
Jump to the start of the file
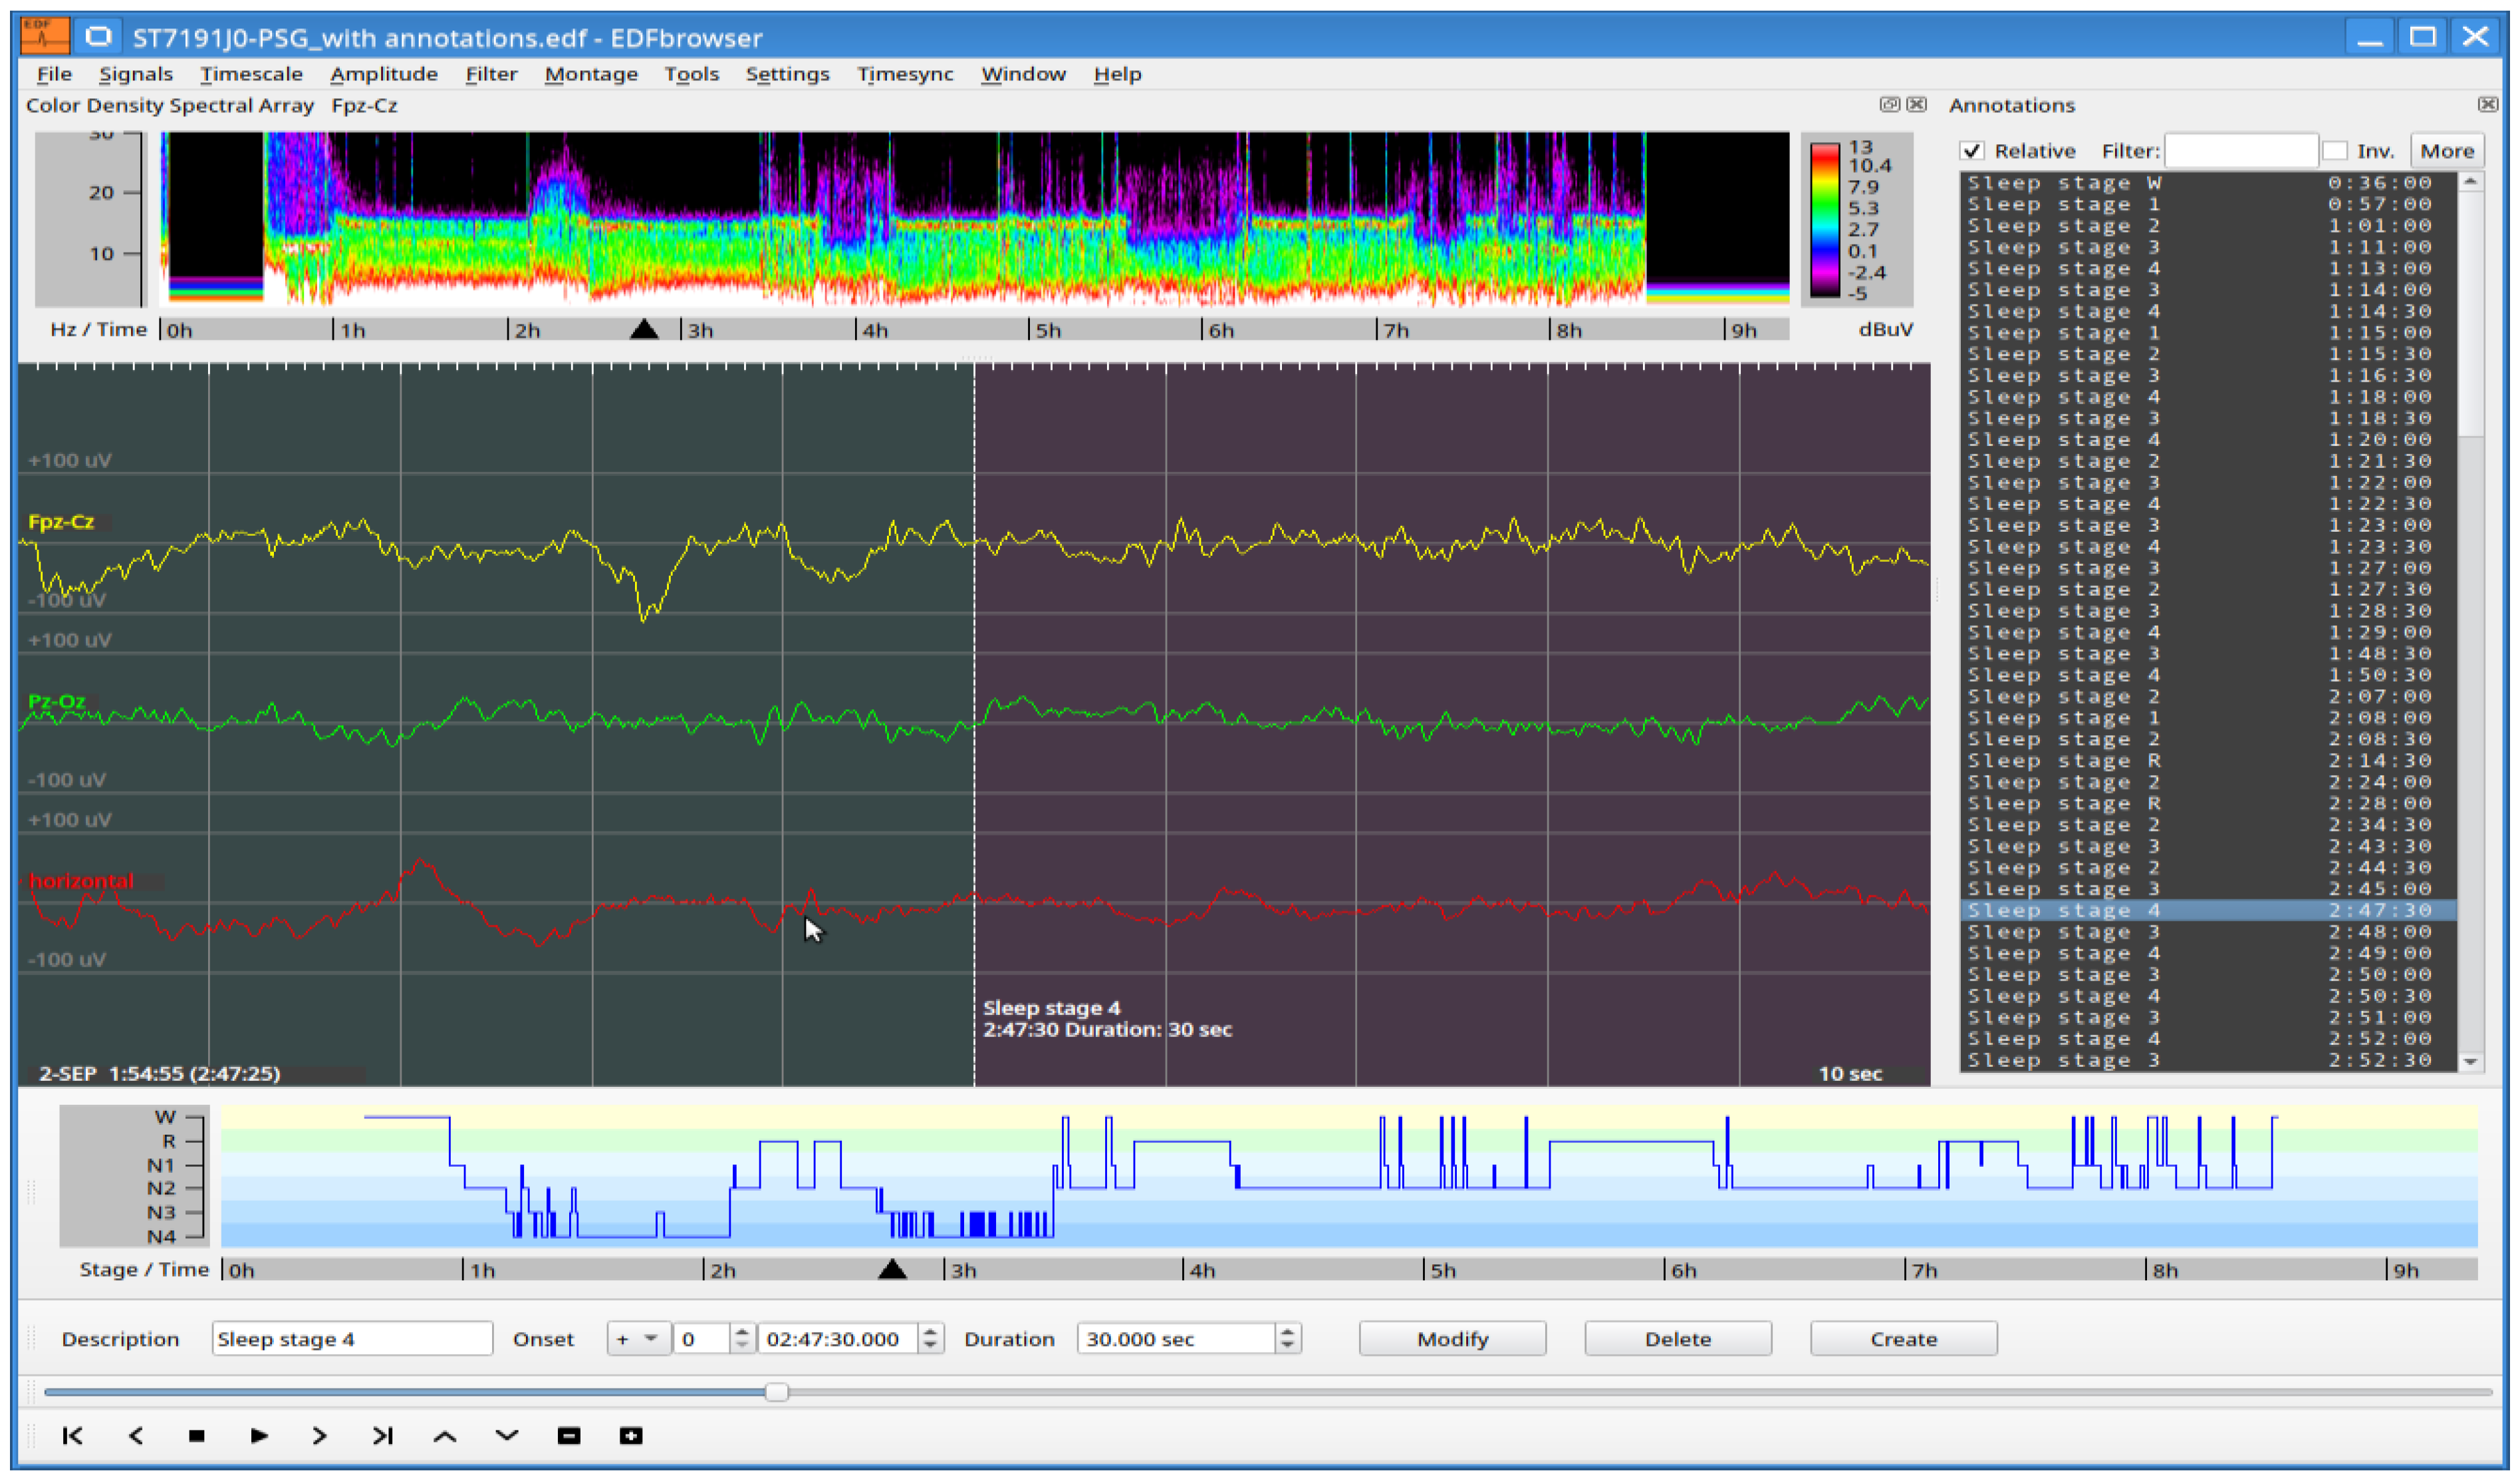(x=72, y=1436)
